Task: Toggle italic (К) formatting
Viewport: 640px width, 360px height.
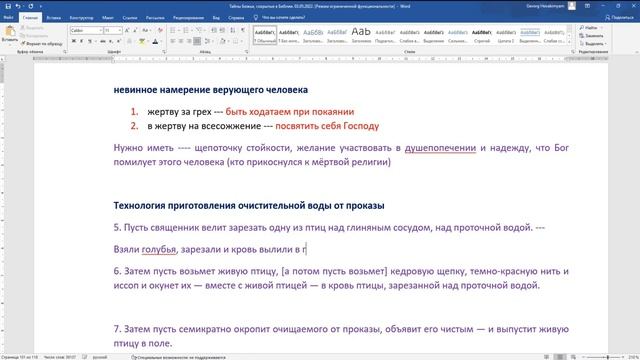Action: 82,41
